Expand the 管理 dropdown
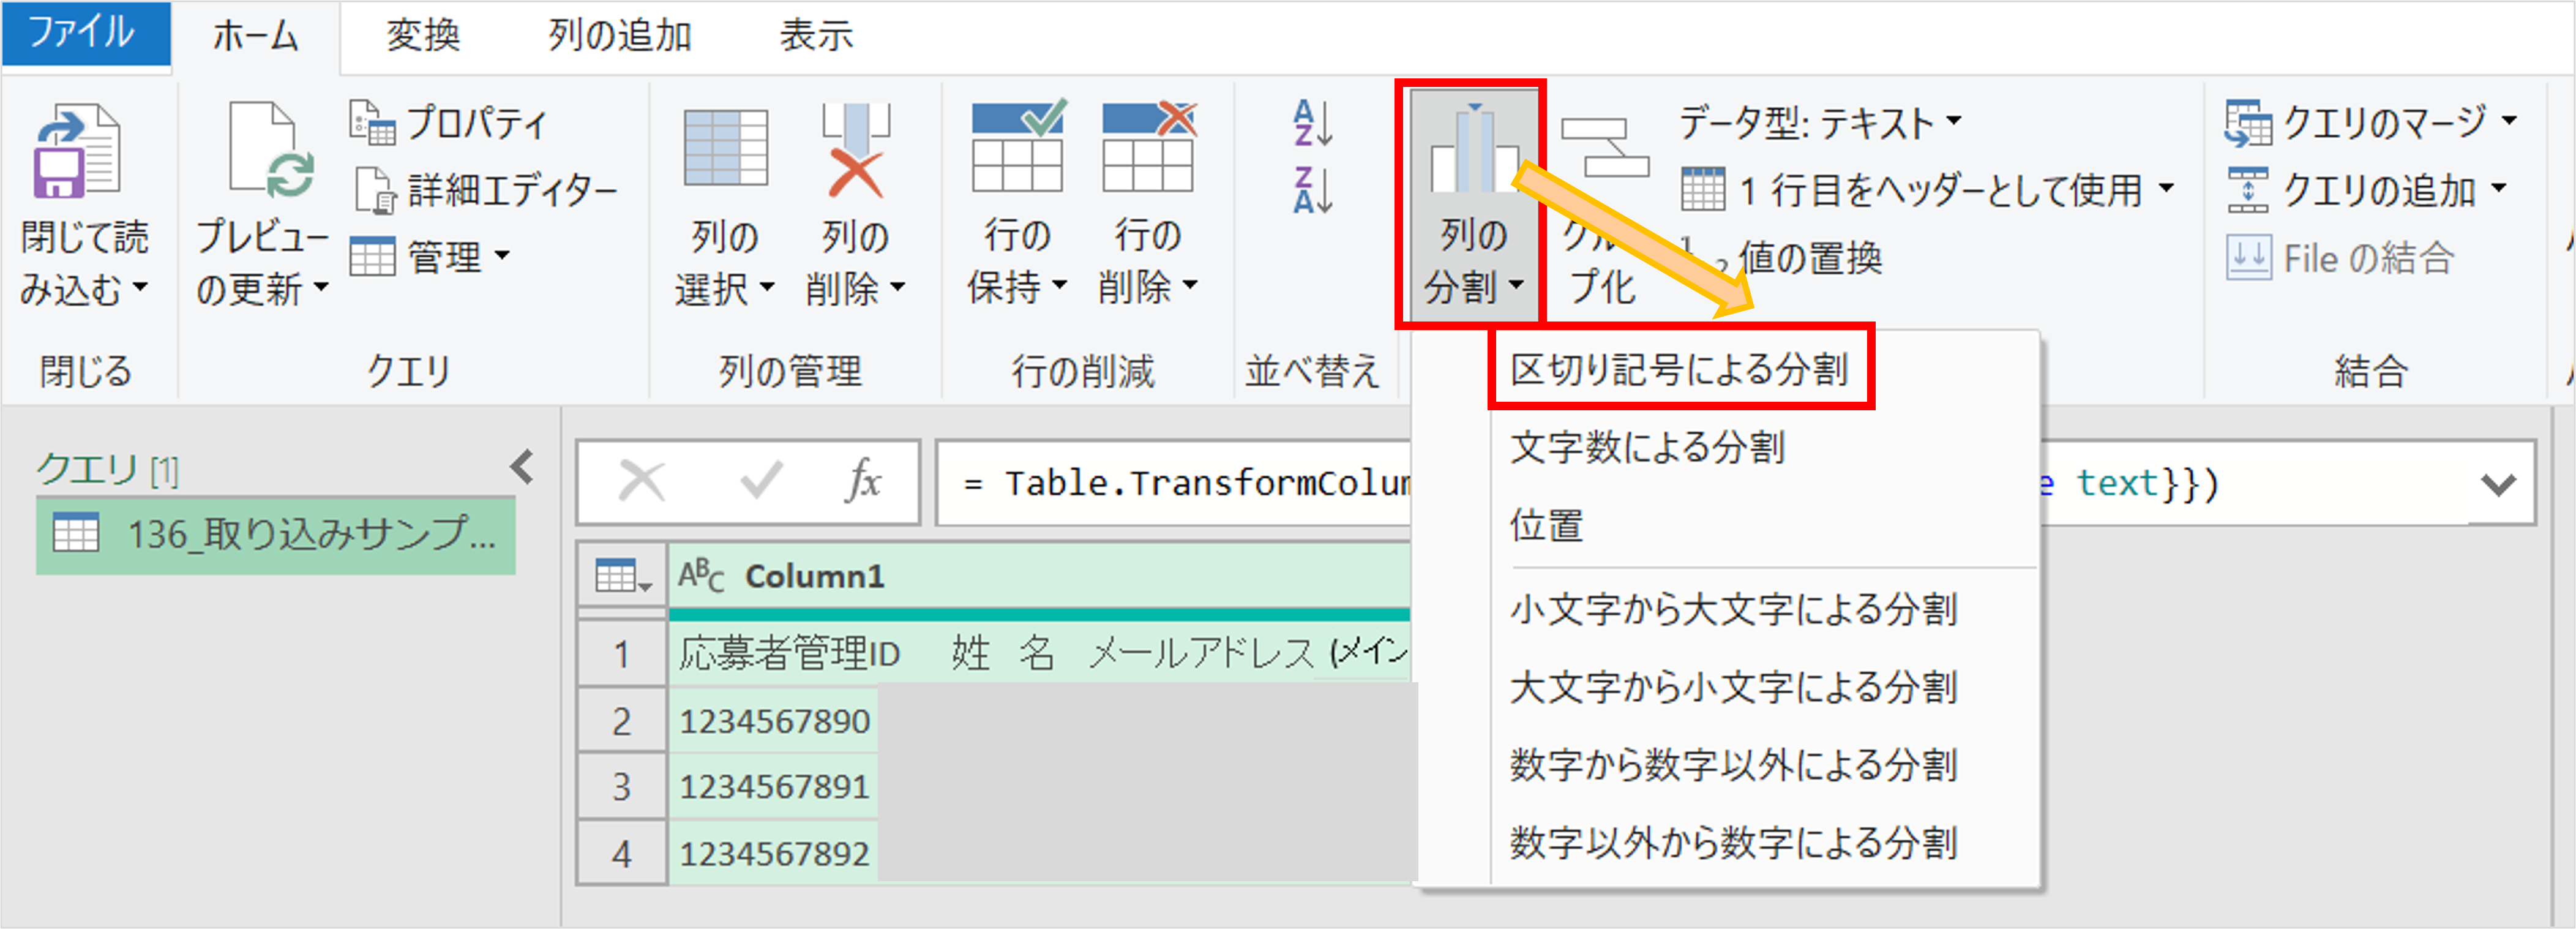 click(x=502, y=256)
